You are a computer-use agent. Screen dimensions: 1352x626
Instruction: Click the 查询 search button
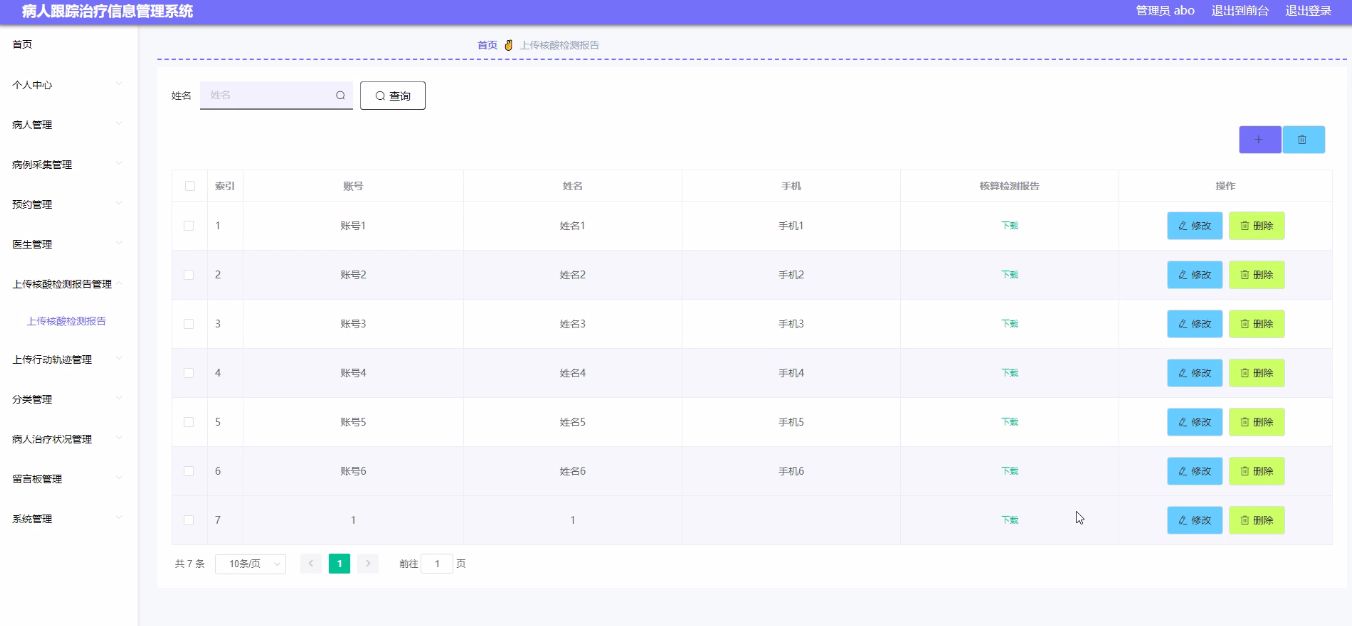coord(393,96)
